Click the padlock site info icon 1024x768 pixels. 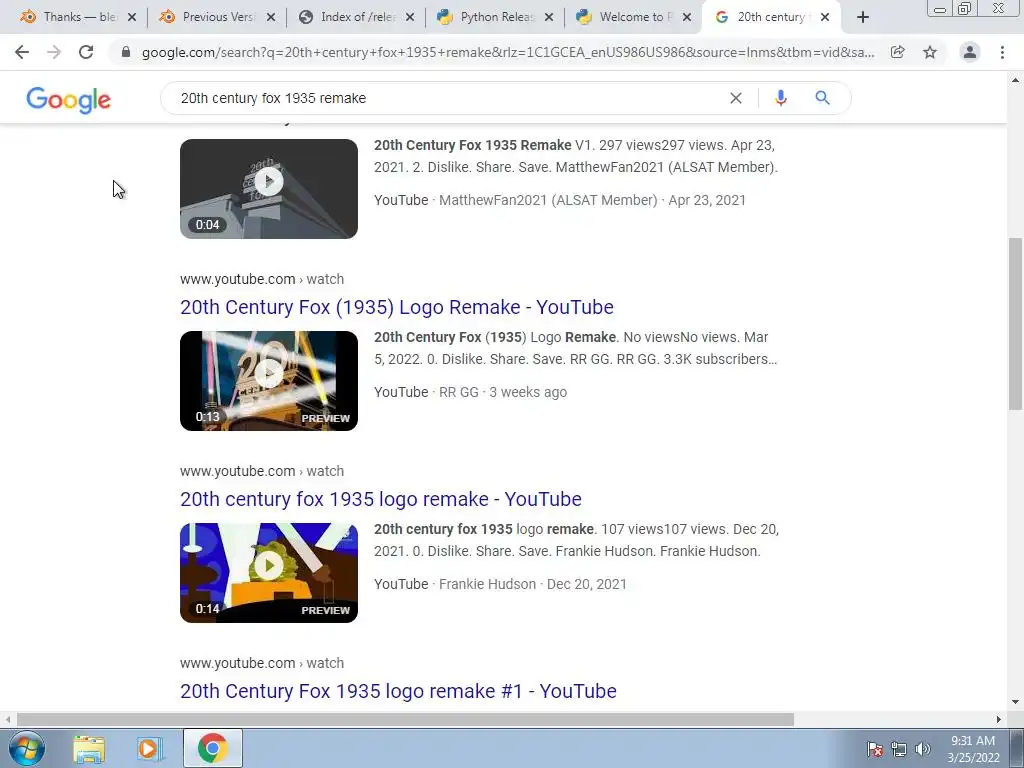click(126, 52)
